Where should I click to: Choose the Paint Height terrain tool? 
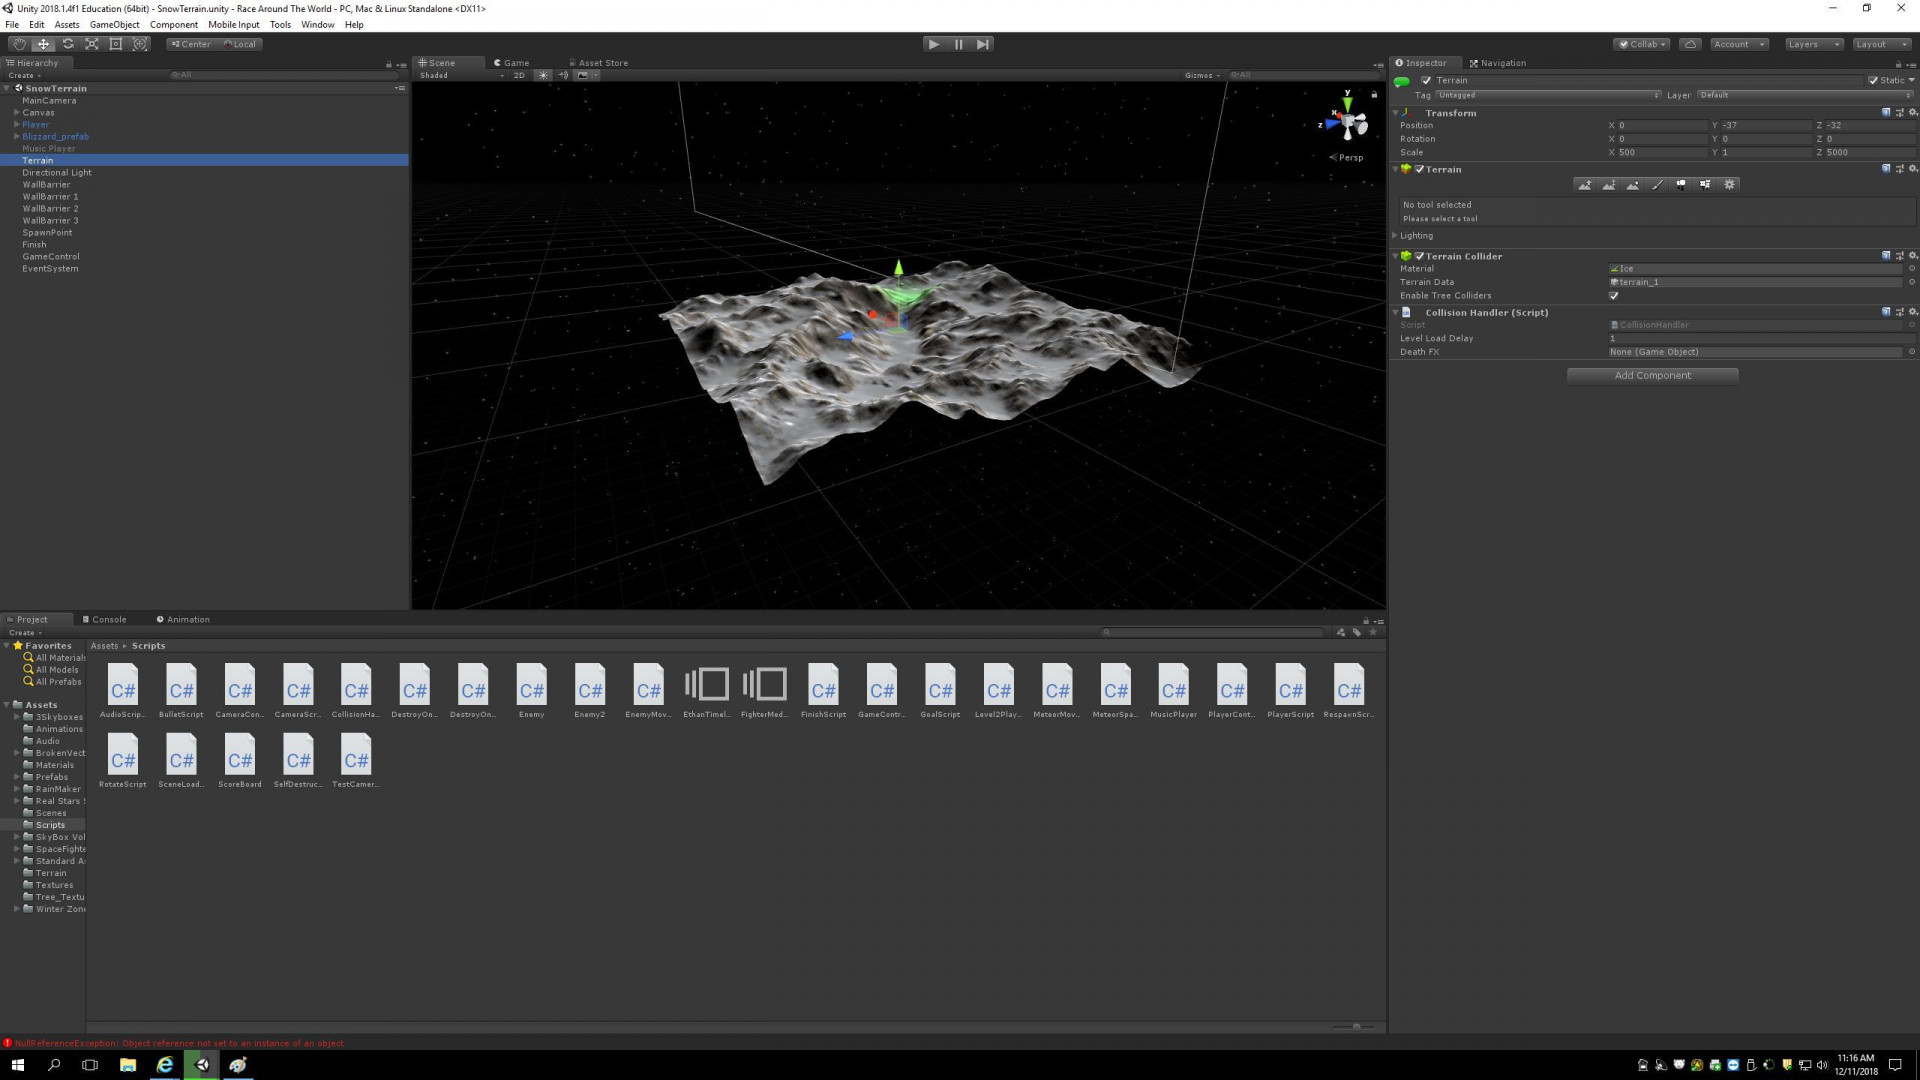(1609, 185)
